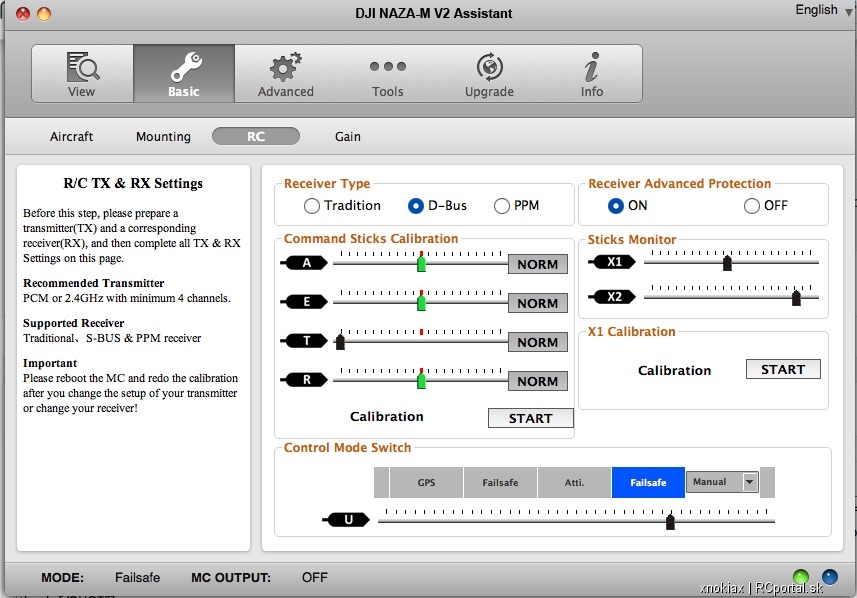Select the Basic wrench icon
This screenshot has height=598, width=857.
point(184,74)
